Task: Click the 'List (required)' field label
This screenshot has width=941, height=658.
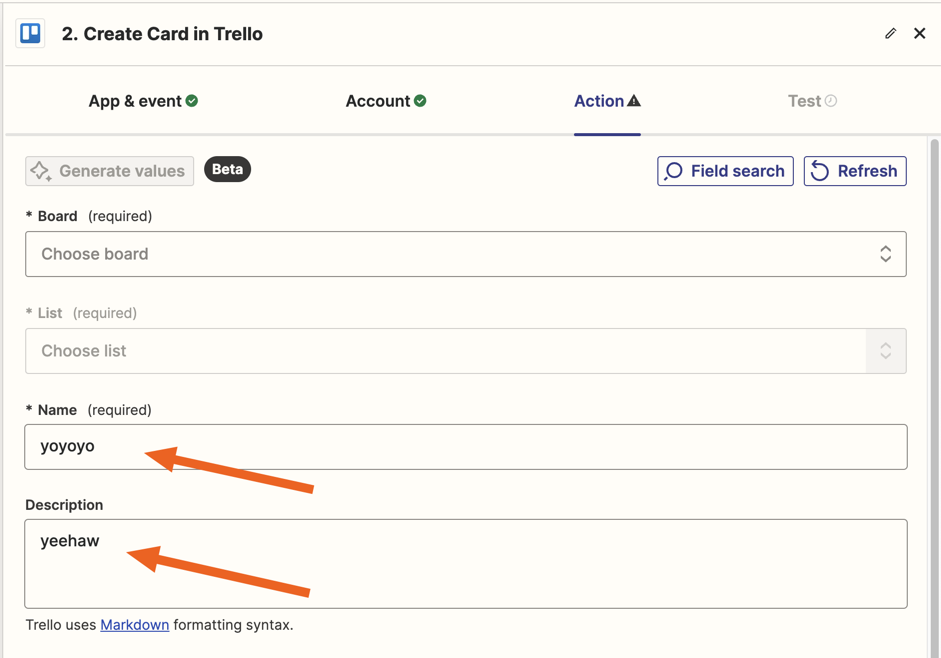Action: click(x=81, y=313)
